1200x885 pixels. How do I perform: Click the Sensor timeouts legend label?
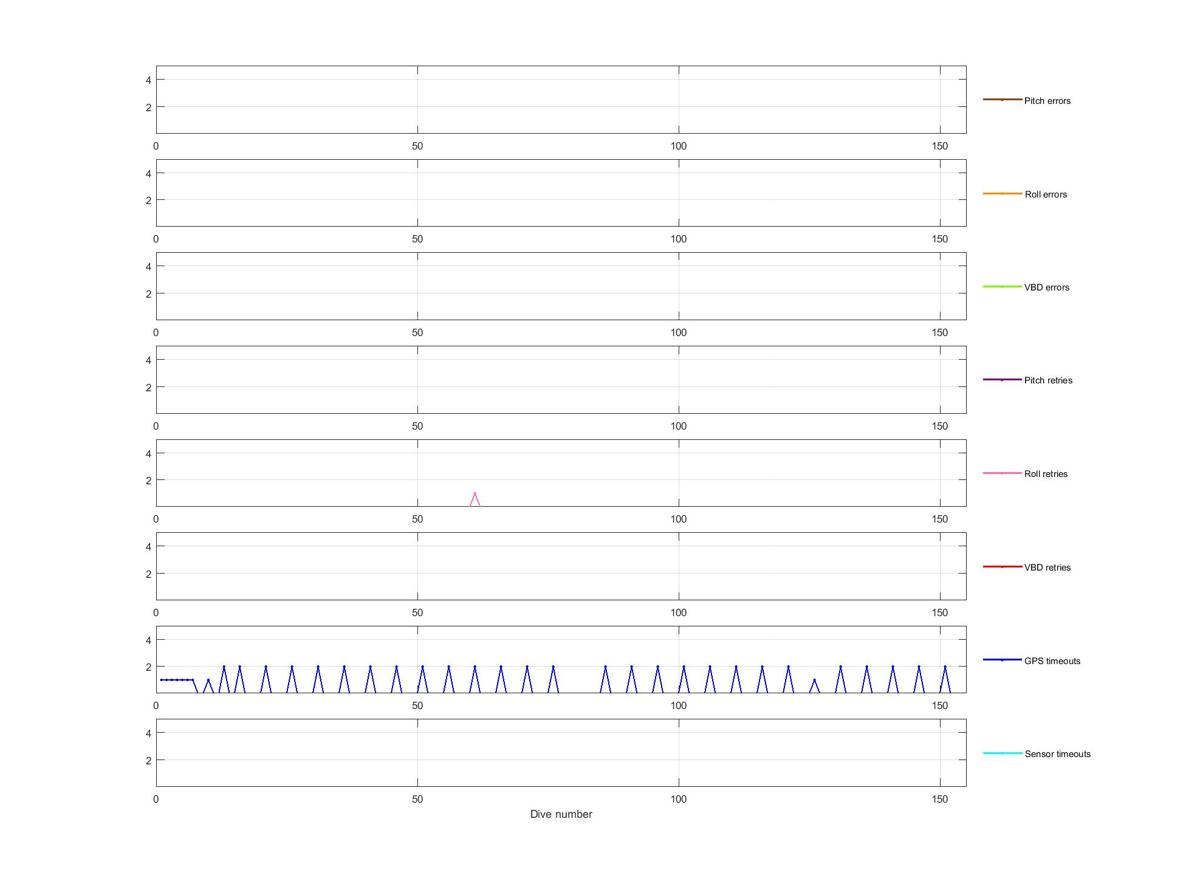pos(1057,754)
